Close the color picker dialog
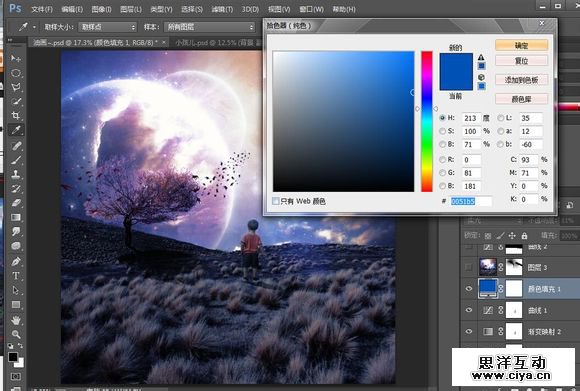This screenshot has width=580, height=391. click(x=542, y=23)
